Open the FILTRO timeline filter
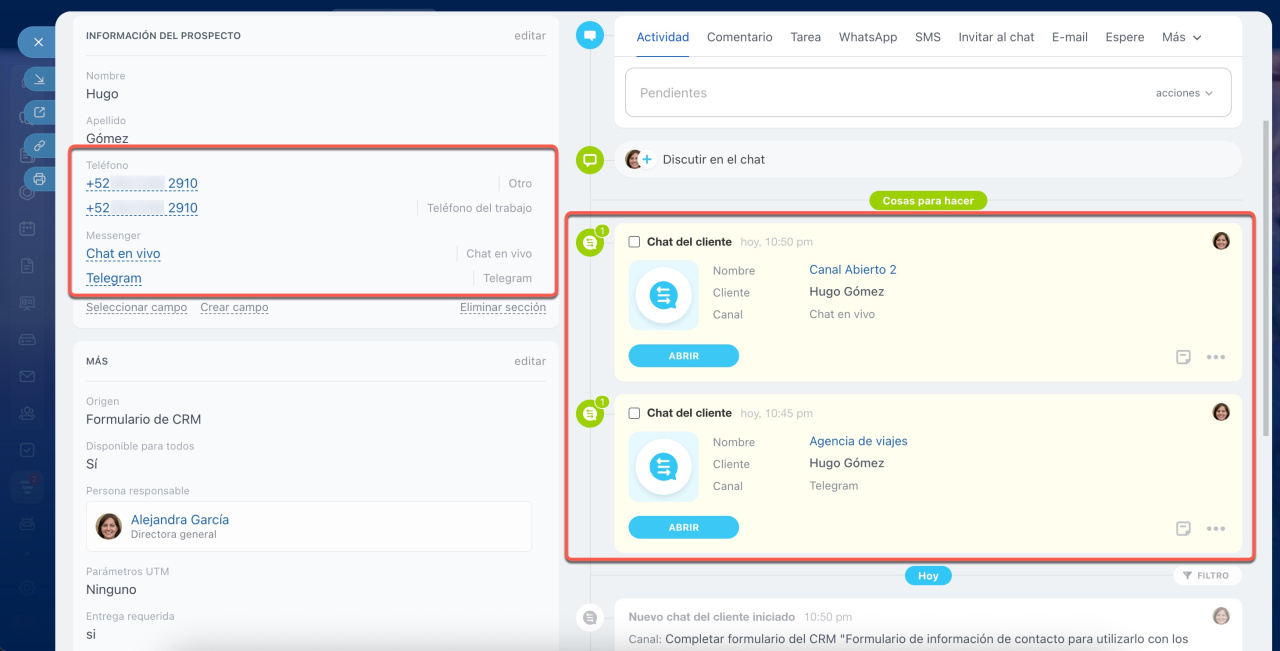This screenshot has width=1280, height=651. pos(1206,576)
